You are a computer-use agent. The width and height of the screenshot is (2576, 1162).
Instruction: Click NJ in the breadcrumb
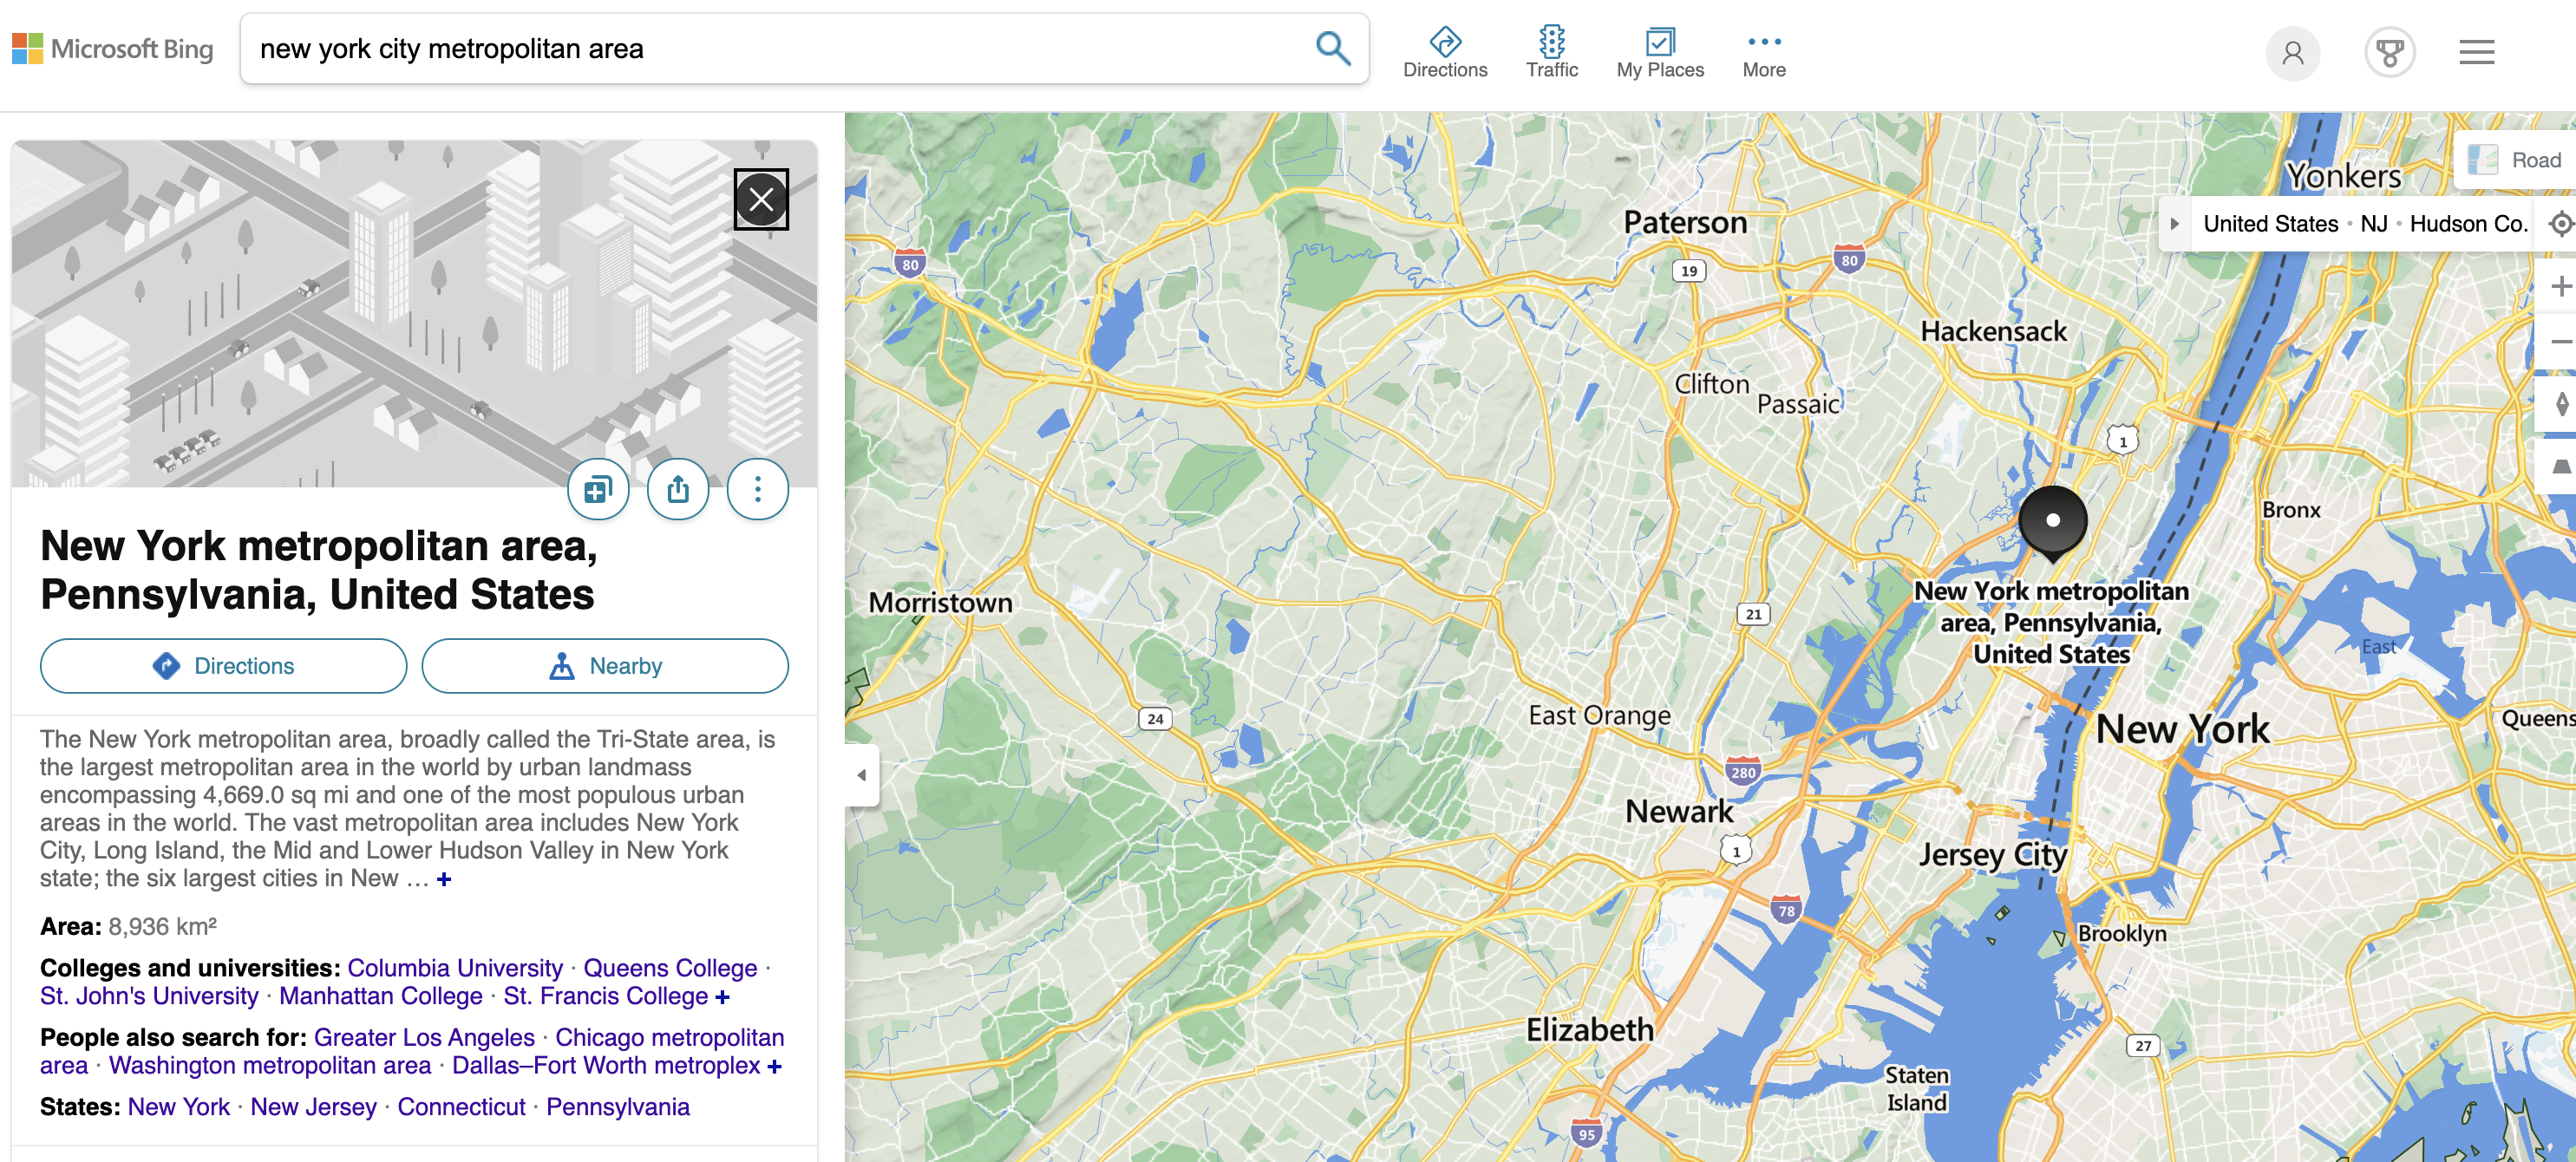click(2373, 224)
